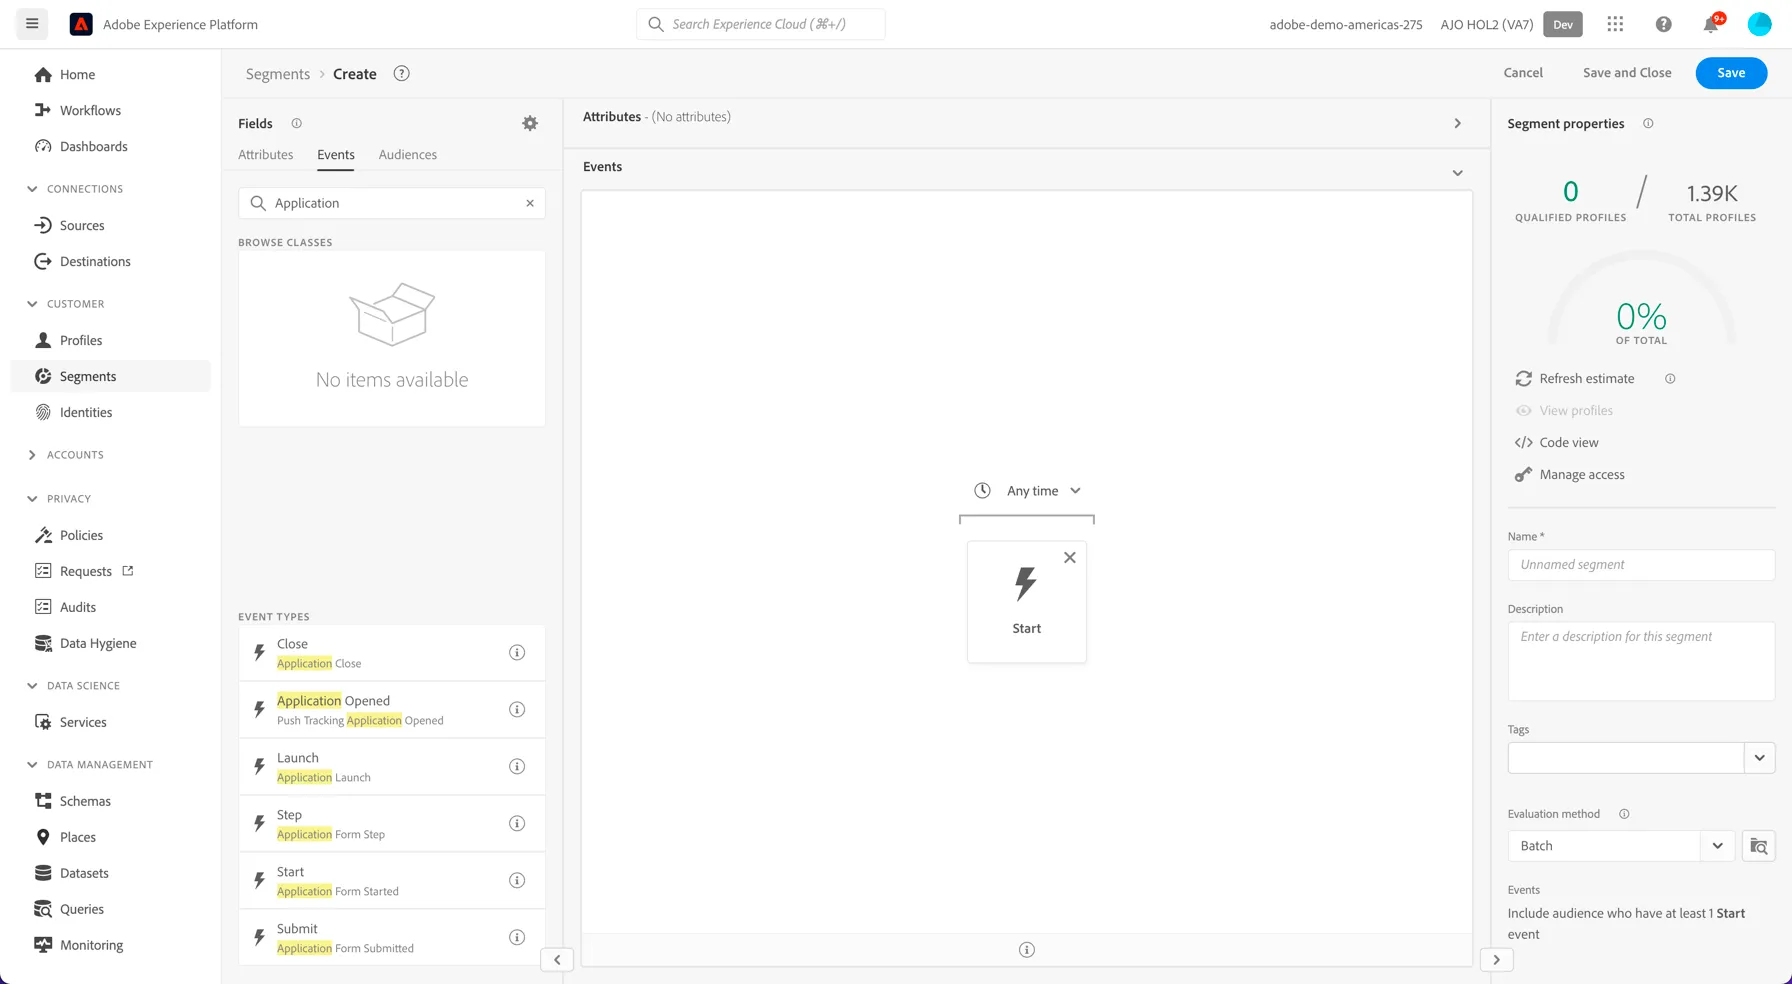Collapse Segment properties panel arrow
This screenshot has height=984, width=1792.
coord(1496,960)
